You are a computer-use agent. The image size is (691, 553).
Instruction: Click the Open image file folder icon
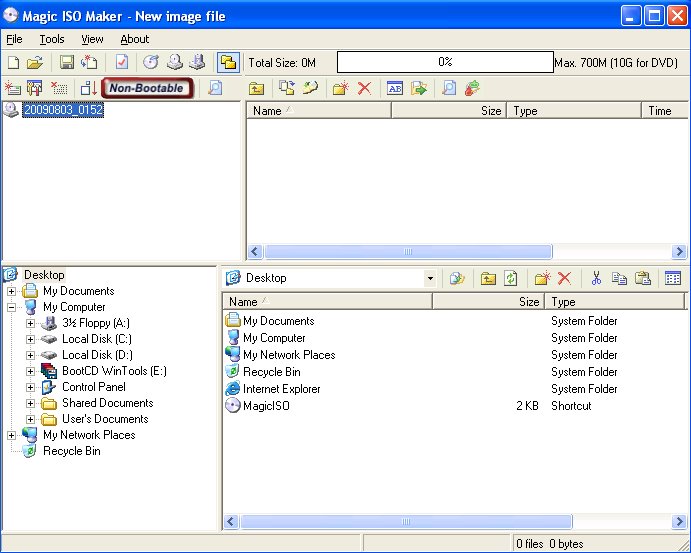click(x=35, y=63)
